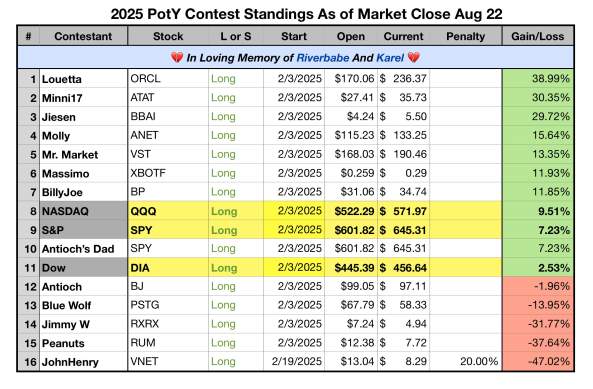Select the gray NASDAQ contestant cell
Image resolution: width=593 pixels, height=389 pixels.
[x=83, y=211]
